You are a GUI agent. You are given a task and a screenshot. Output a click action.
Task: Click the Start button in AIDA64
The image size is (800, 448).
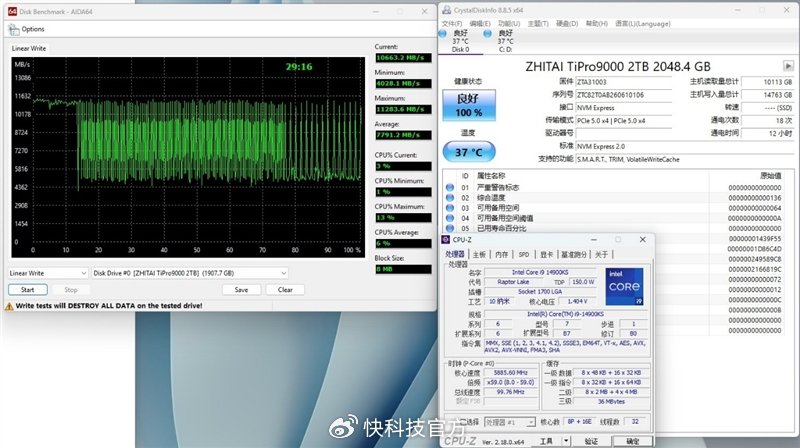(x=28, y=290)
